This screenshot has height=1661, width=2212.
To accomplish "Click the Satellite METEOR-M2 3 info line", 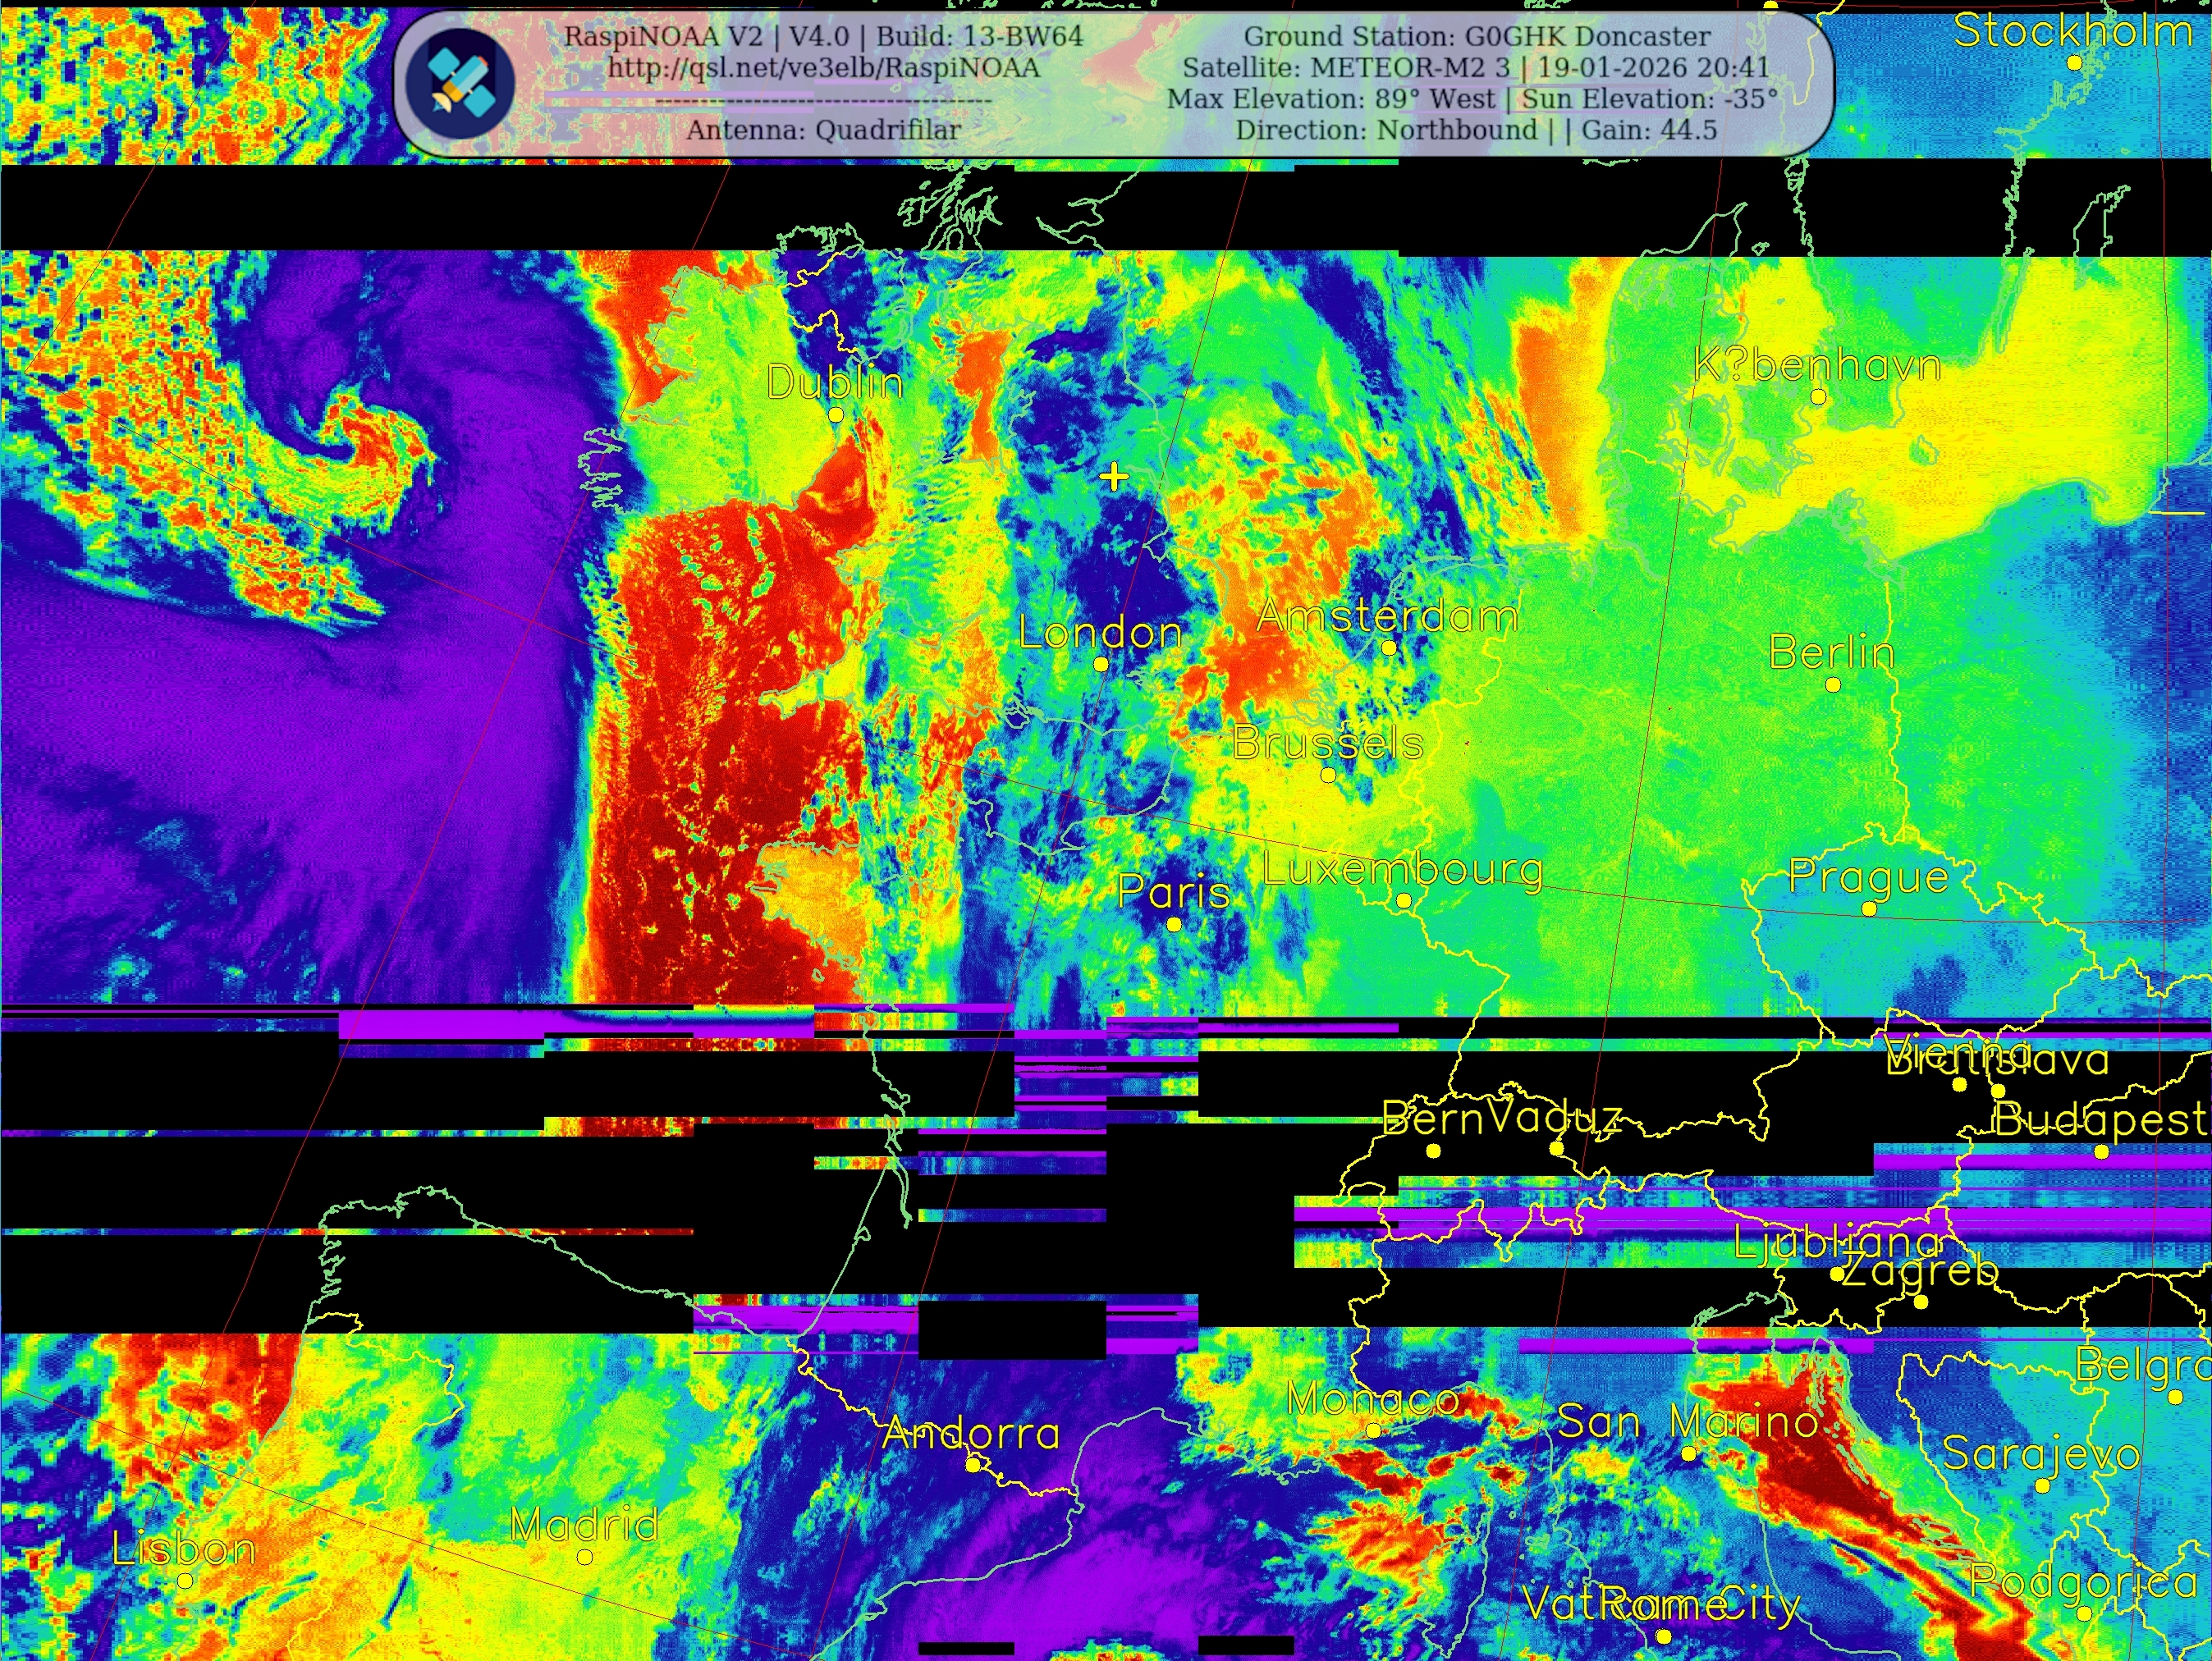I will [1475, 68].
